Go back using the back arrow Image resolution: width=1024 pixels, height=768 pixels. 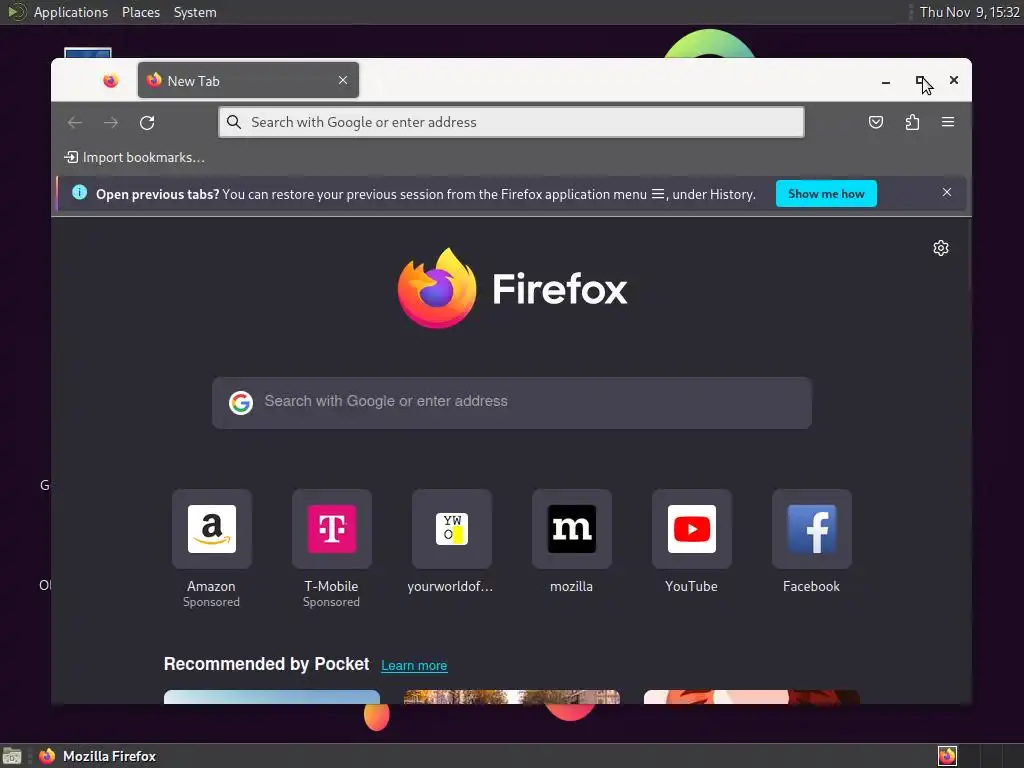pos(74,122)
